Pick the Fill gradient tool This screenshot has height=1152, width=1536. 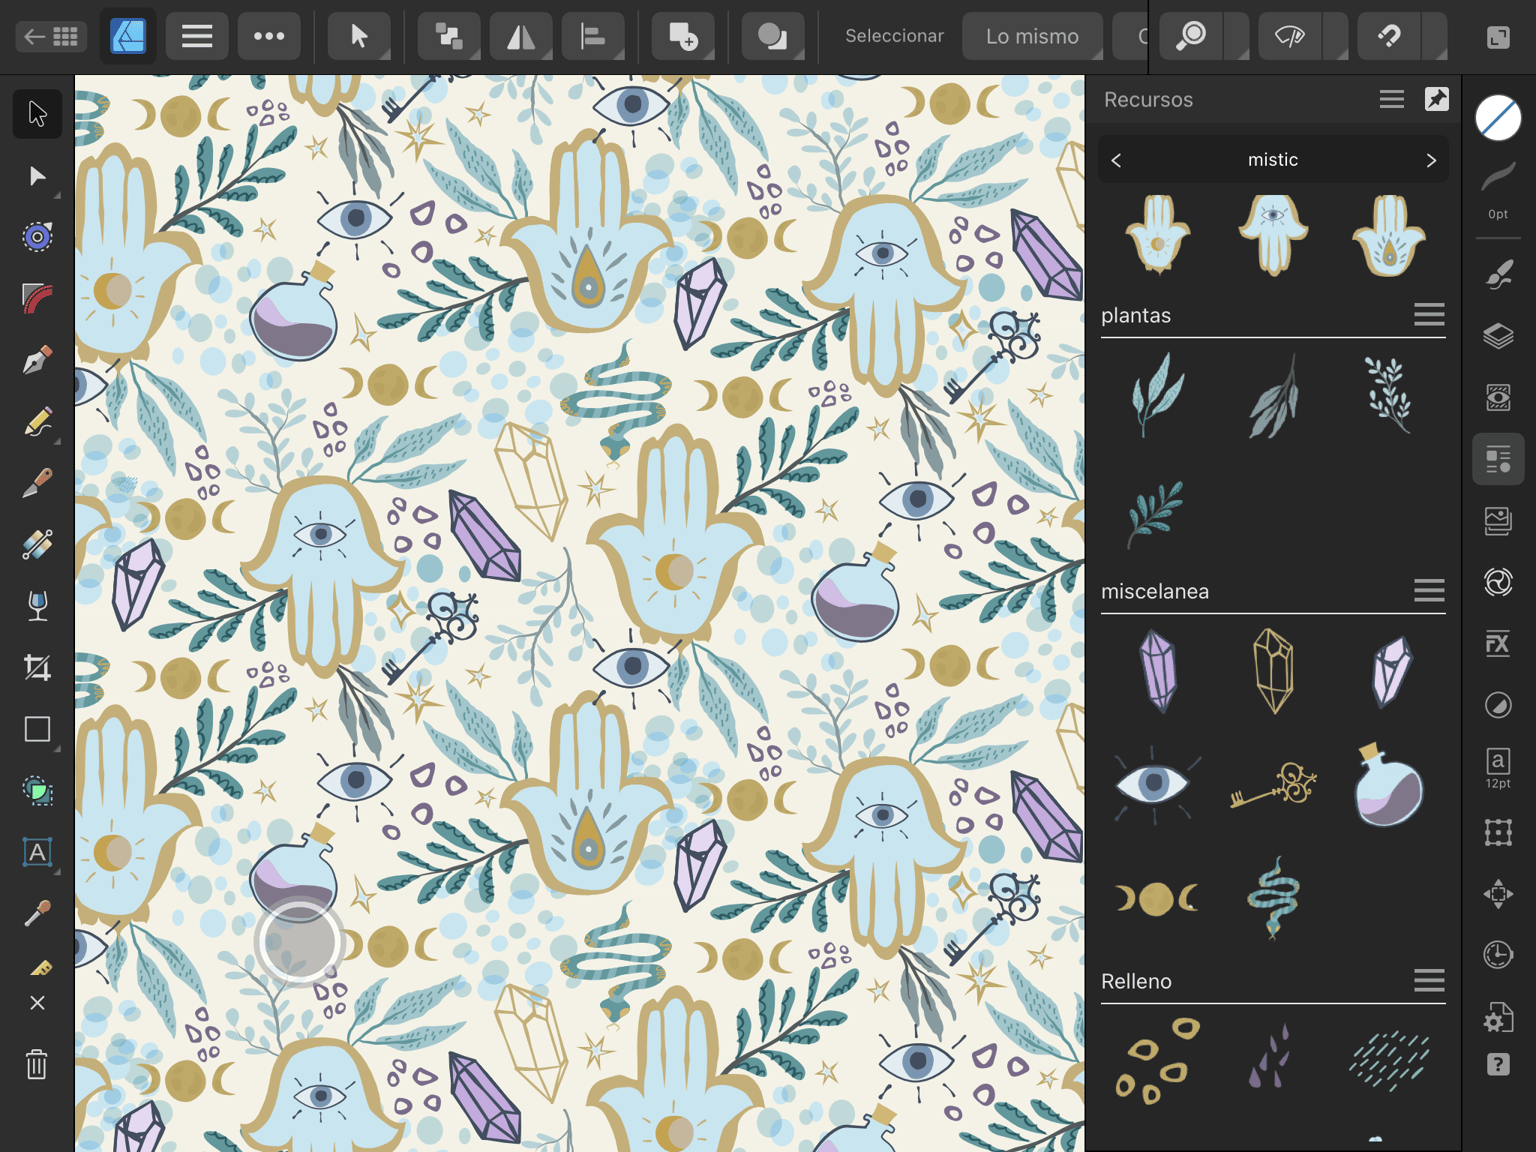coord(37,545)
